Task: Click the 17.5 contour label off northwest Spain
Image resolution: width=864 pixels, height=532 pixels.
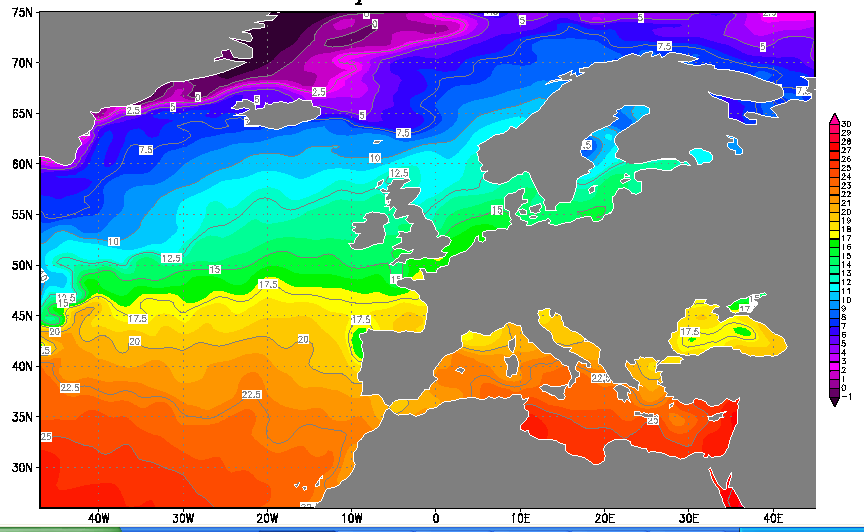Action: 361,320
